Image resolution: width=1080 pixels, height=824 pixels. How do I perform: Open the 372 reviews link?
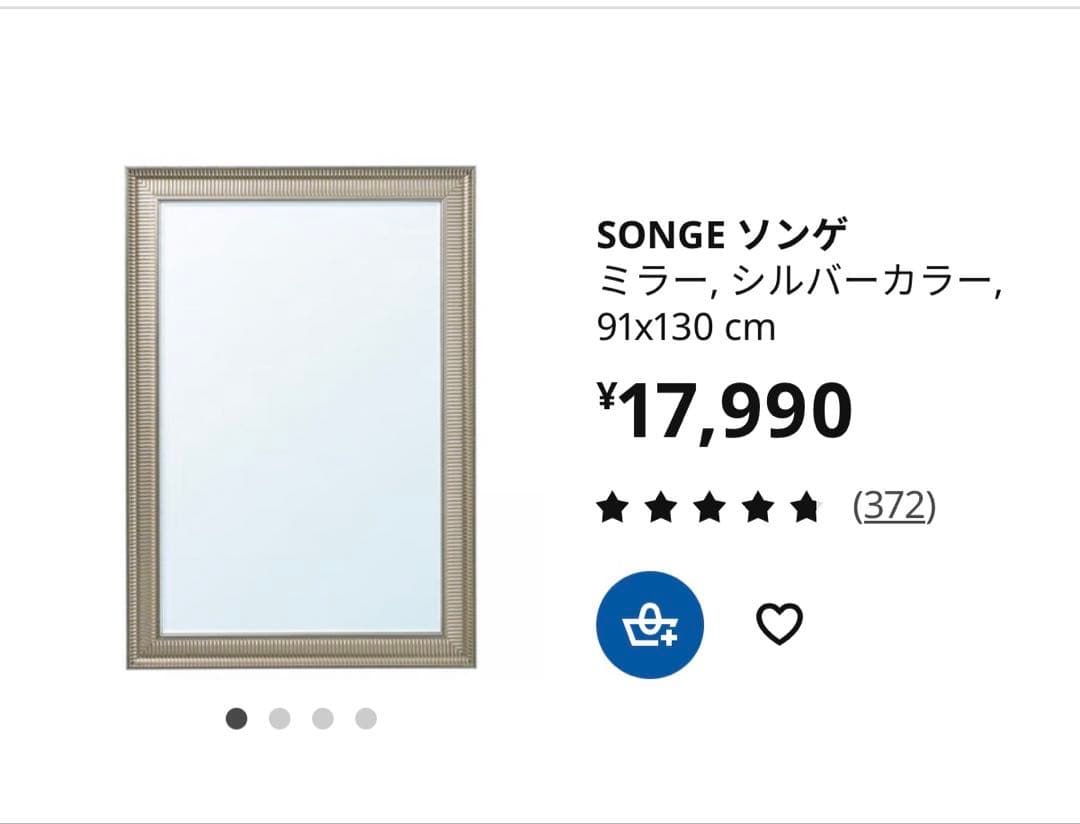coord(893,507)
